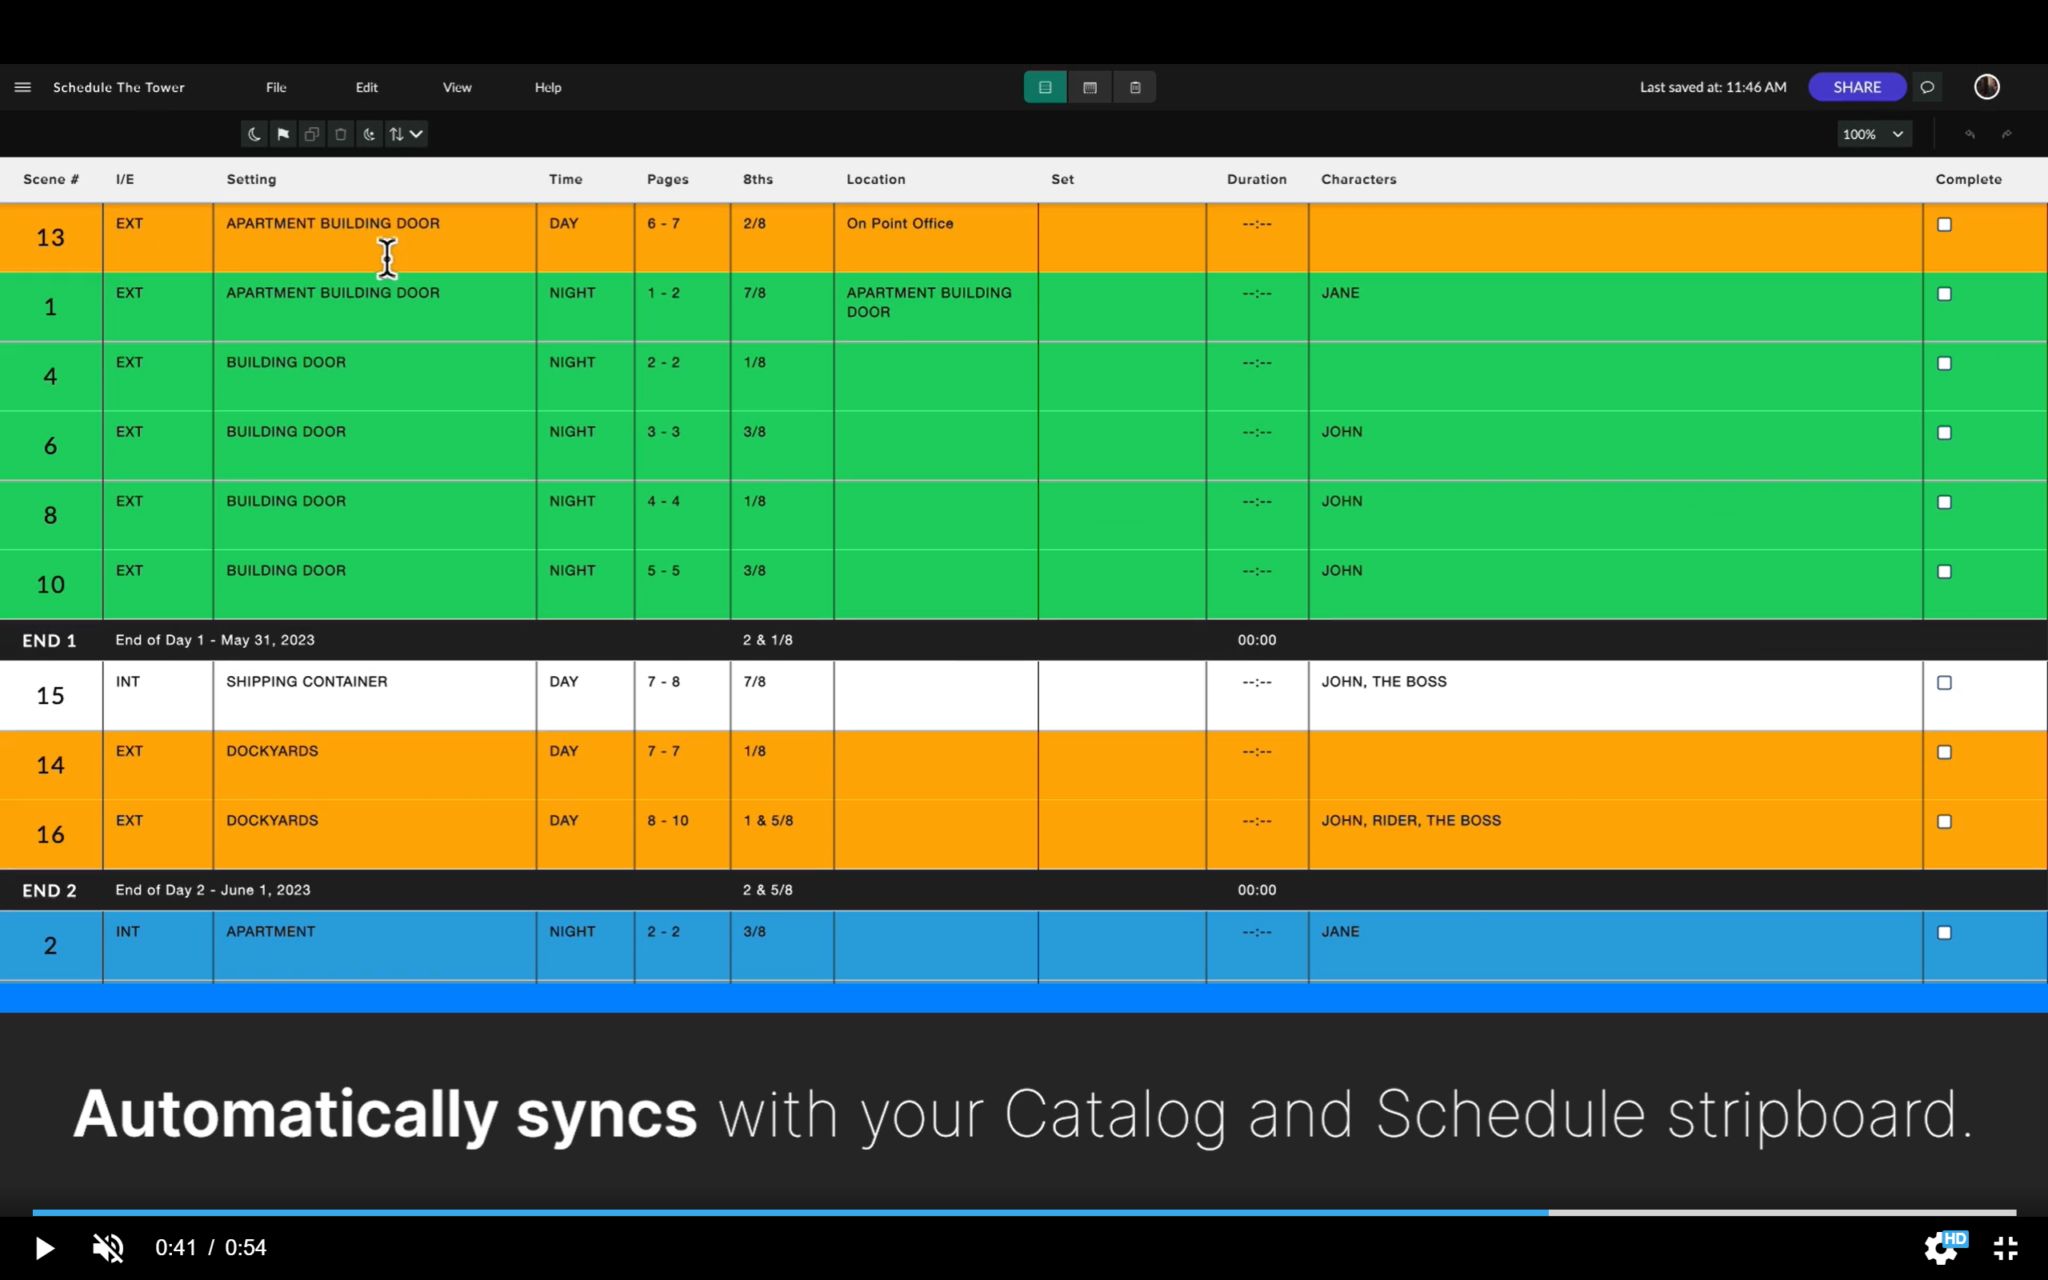This screenshot has width=2048, height=1280.
Task: Select the End of Day 2 banner
Action: [1024, 890]
